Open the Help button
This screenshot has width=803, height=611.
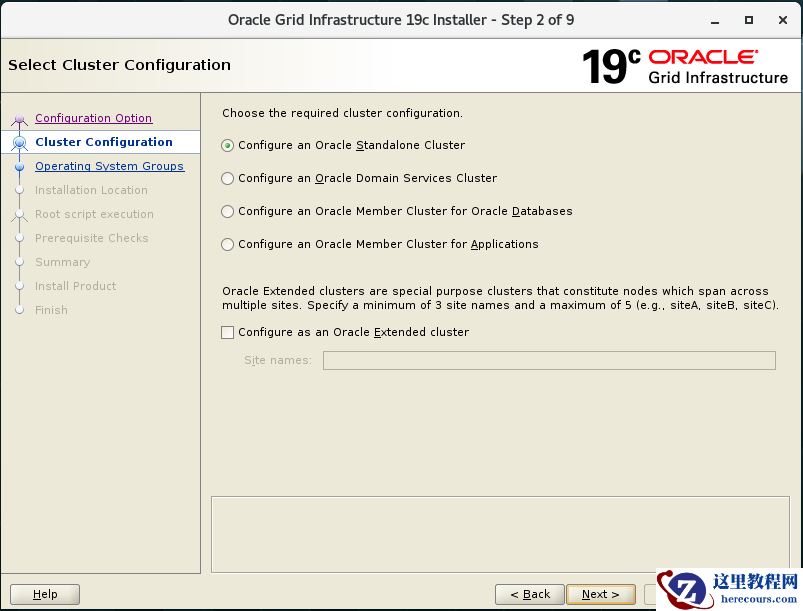(x=45, y=594)
